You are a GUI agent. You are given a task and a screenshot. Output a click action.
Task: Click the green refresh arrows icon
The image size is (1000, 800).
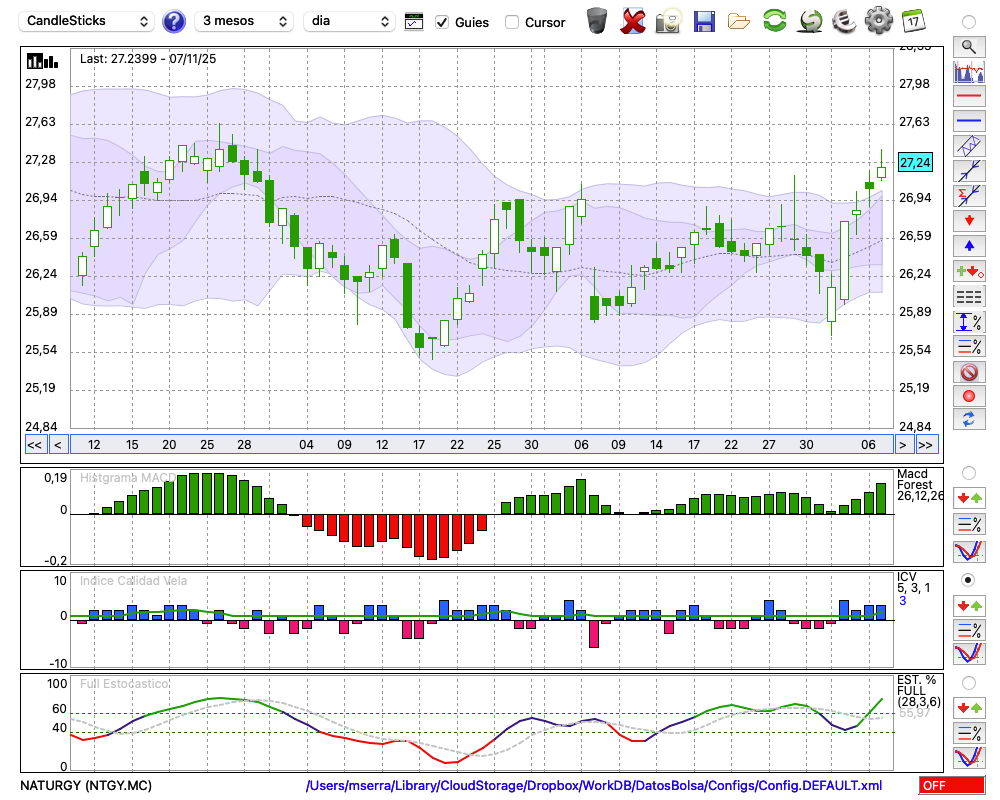[x=774, y=20]
